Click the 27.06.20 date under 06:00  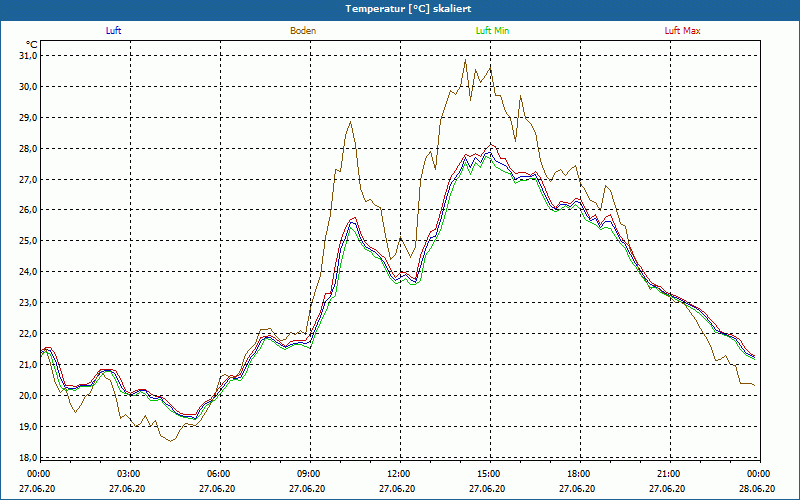[217, 488]
